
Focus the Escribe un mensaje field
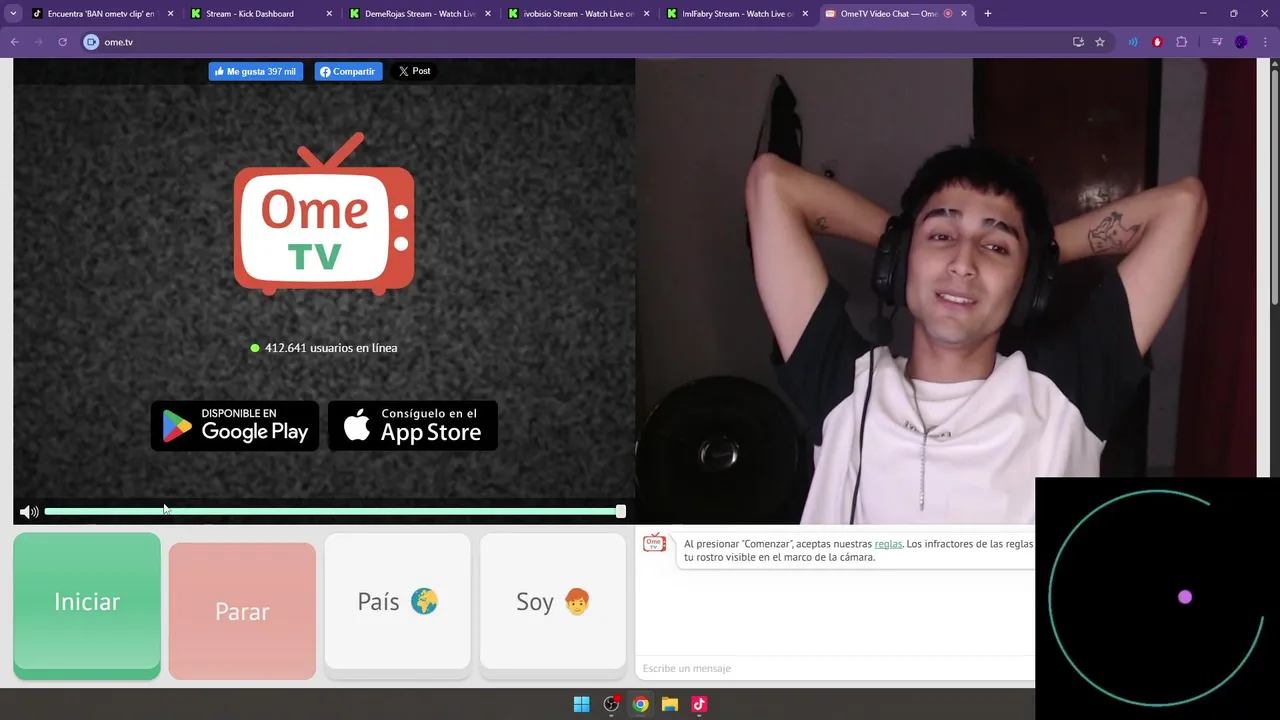click(835, 668)
